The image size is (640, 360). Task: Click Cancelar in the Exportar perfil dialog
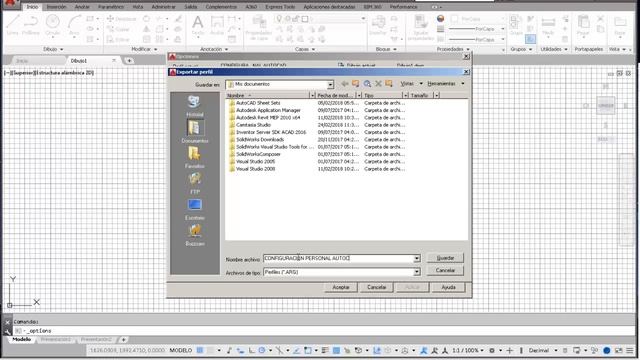tap(445, 271)
